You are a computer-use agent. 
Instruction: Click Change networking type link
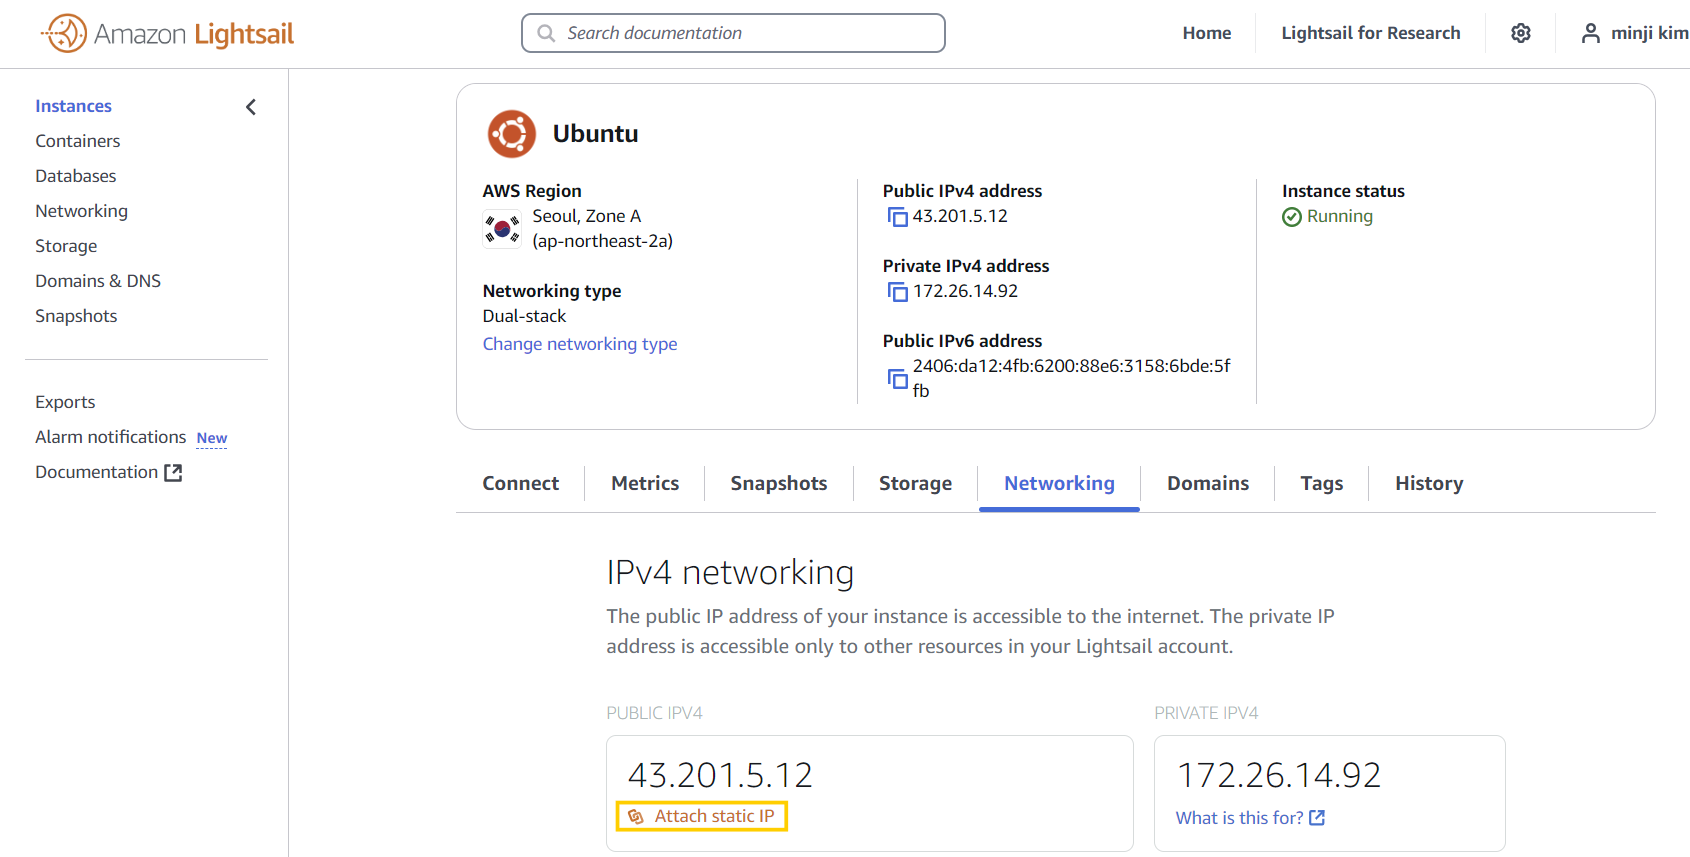(x=580, y=344)
